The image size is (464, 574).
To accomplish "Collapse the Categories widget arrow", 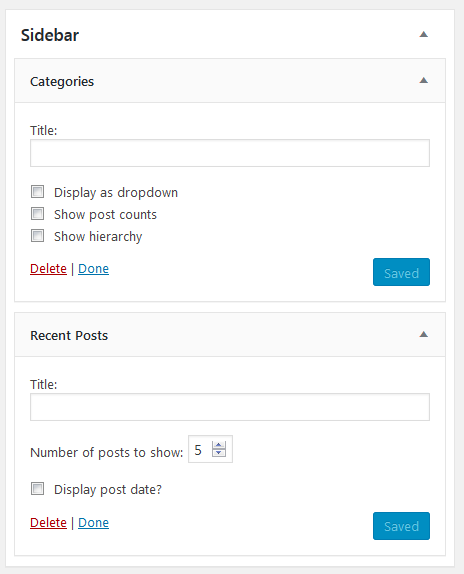I will coord(423,80).
